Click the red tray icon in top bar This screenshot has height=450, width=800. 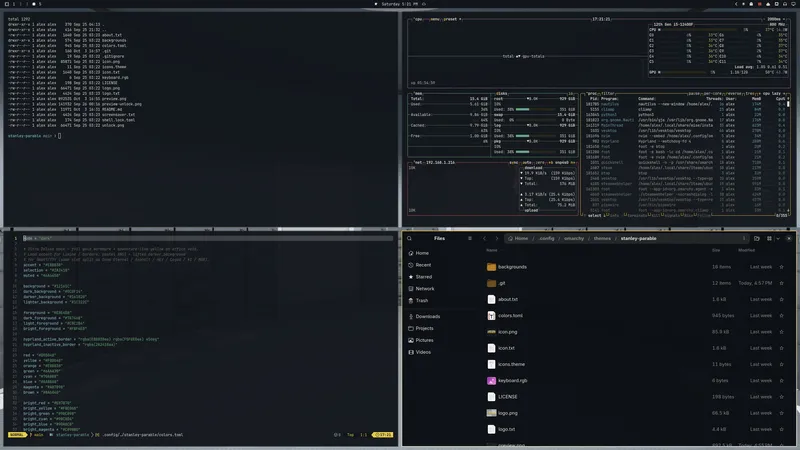(759, 4)
